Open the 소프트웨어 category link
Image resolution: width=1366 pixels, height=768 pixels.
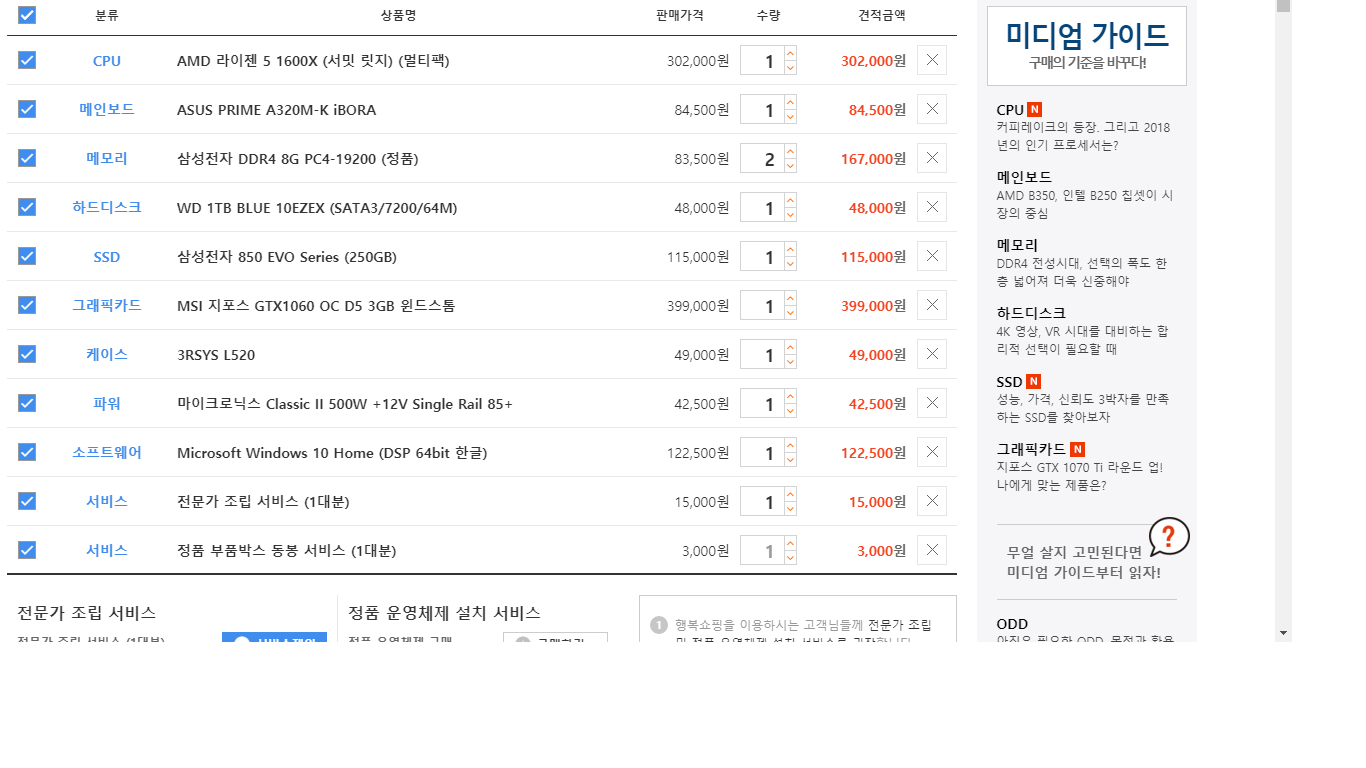(x=107, y=452)
